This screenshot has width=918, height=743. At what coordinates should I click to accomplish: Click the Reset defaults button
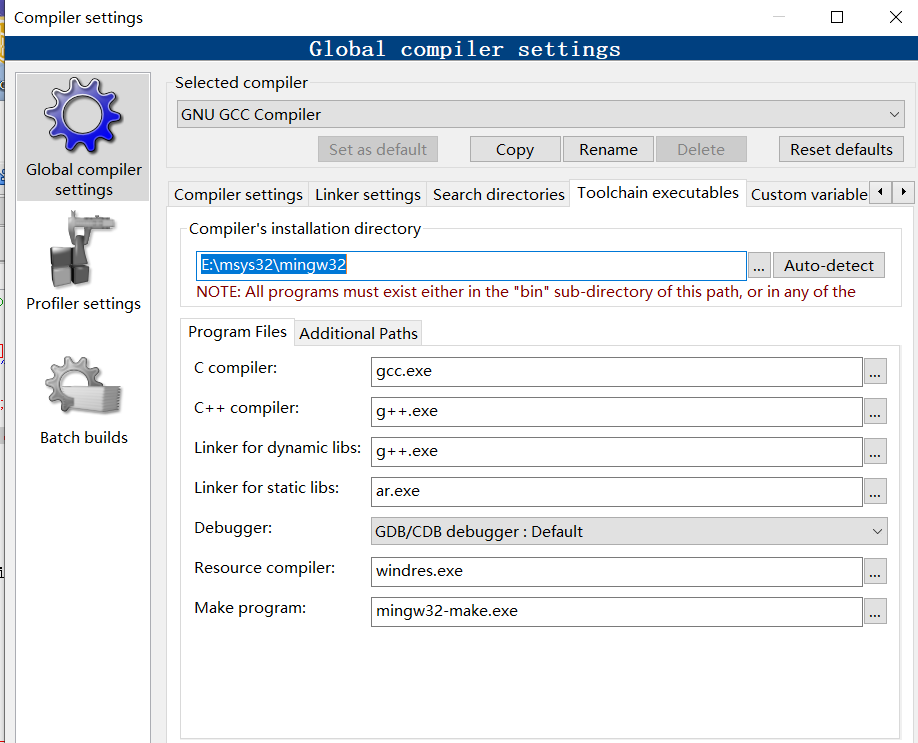841,149
